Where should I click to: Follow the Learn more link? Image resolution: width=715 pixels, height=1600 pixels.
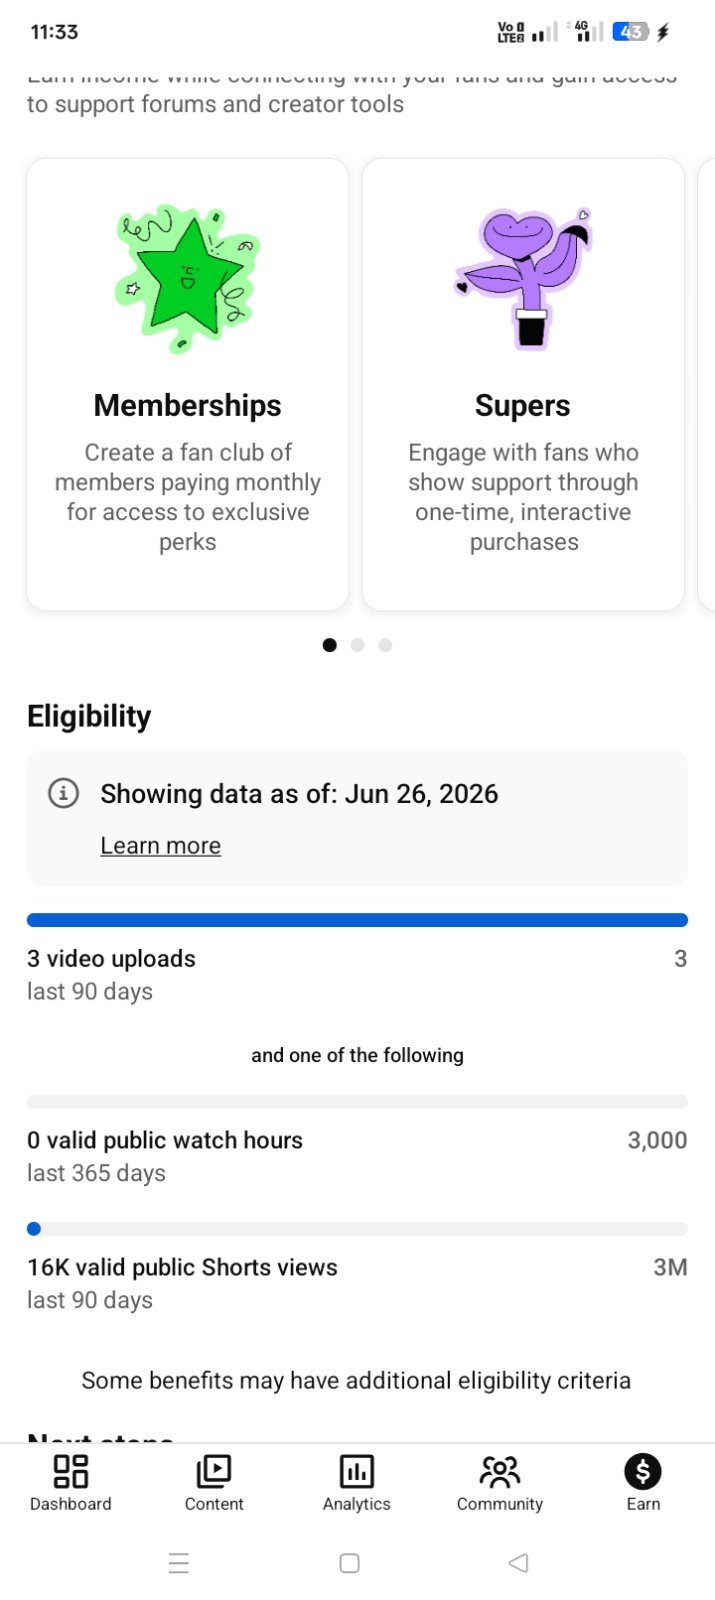pos(160,846)
